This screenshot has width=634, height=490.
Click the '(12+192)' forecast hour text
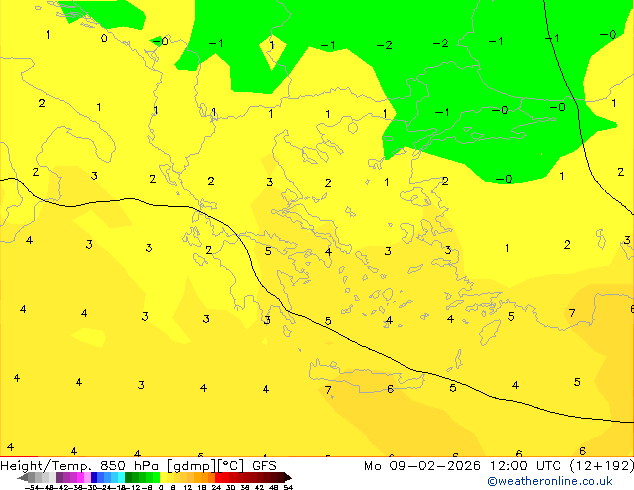(x=602, y=466)
